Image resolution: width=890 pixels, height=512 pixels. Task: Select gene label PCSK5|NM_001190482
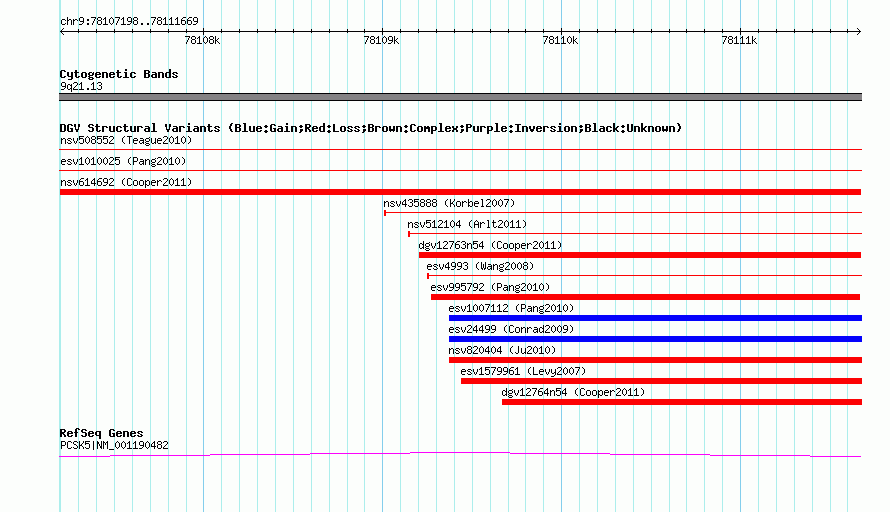[114, 446]
